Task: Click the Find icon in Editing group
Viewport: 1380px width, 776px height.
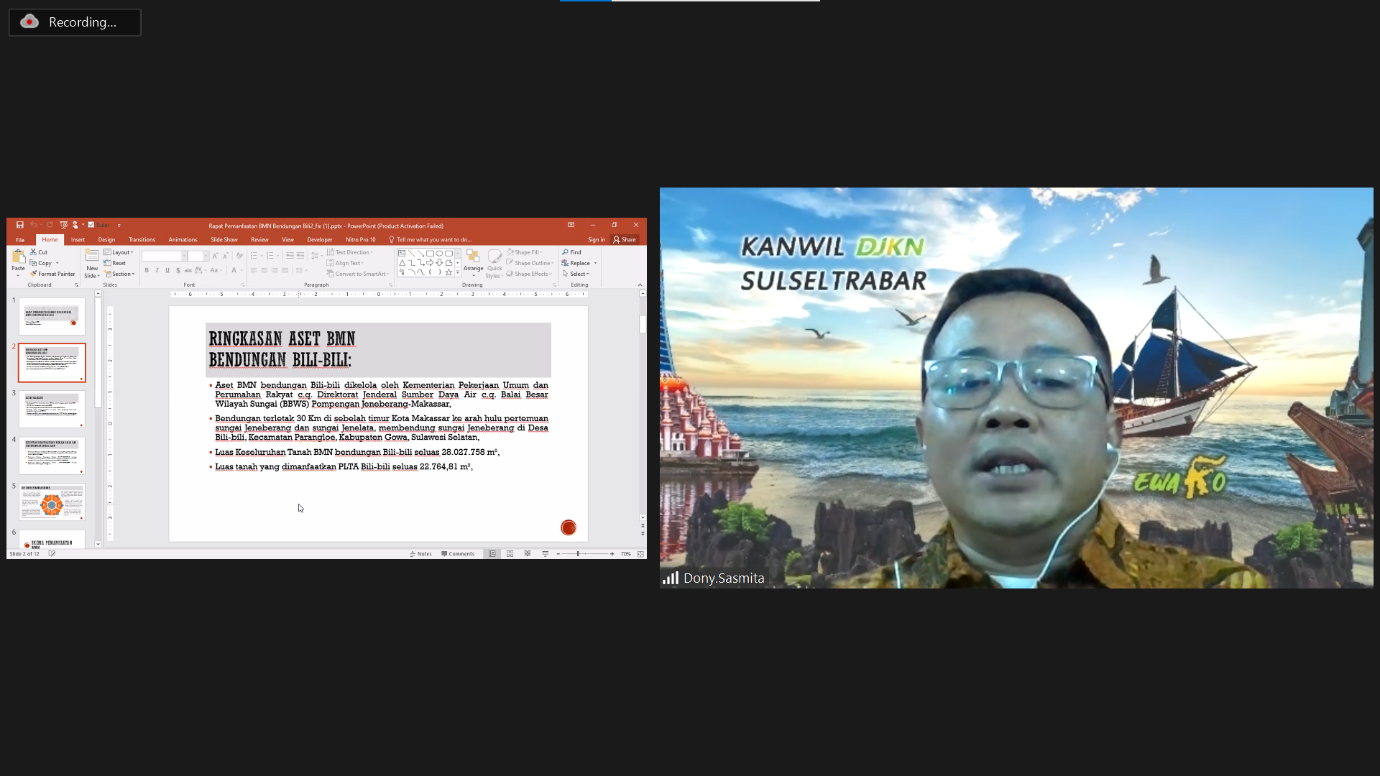Action: pos(571,252)
